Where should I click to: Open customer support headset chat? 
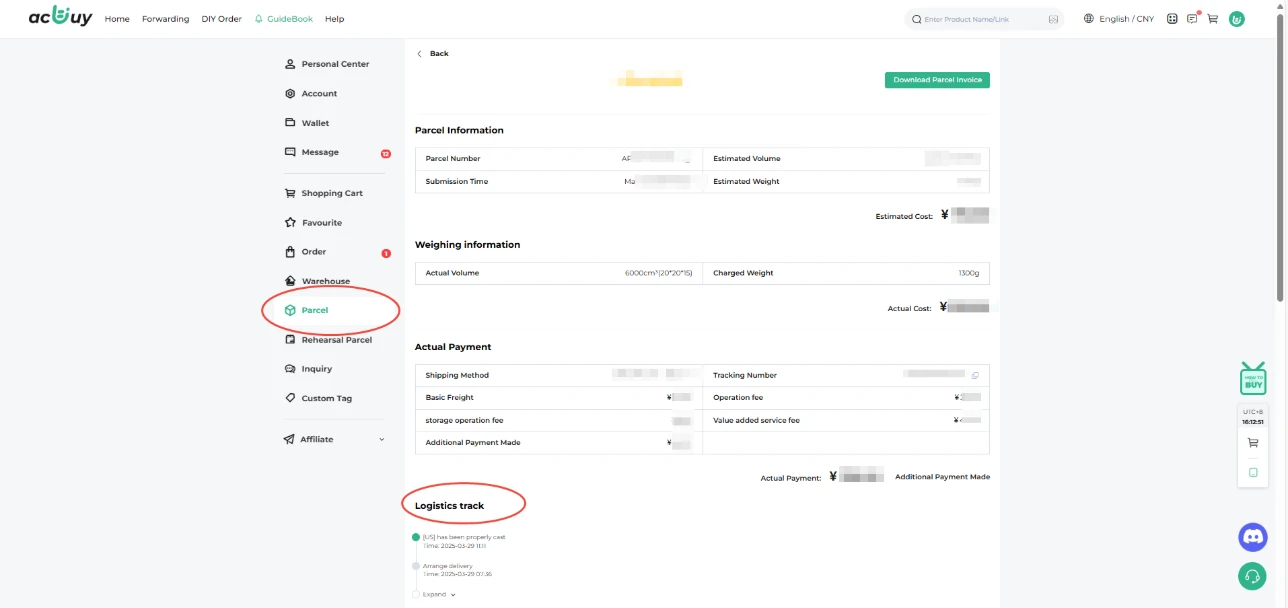click(x=1252, y=576)
